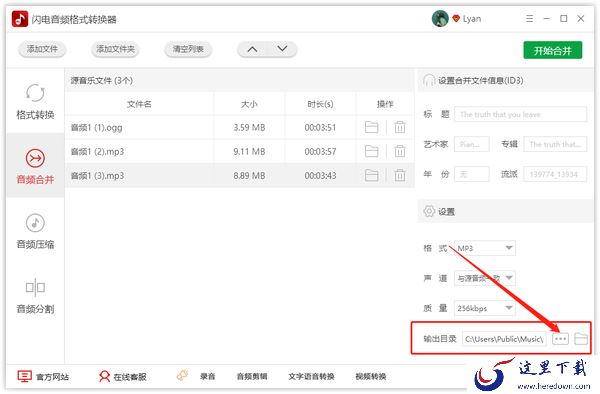Open 文字语音转换 tool link
The height and width of the screenshot is (394, 600).
311,377
